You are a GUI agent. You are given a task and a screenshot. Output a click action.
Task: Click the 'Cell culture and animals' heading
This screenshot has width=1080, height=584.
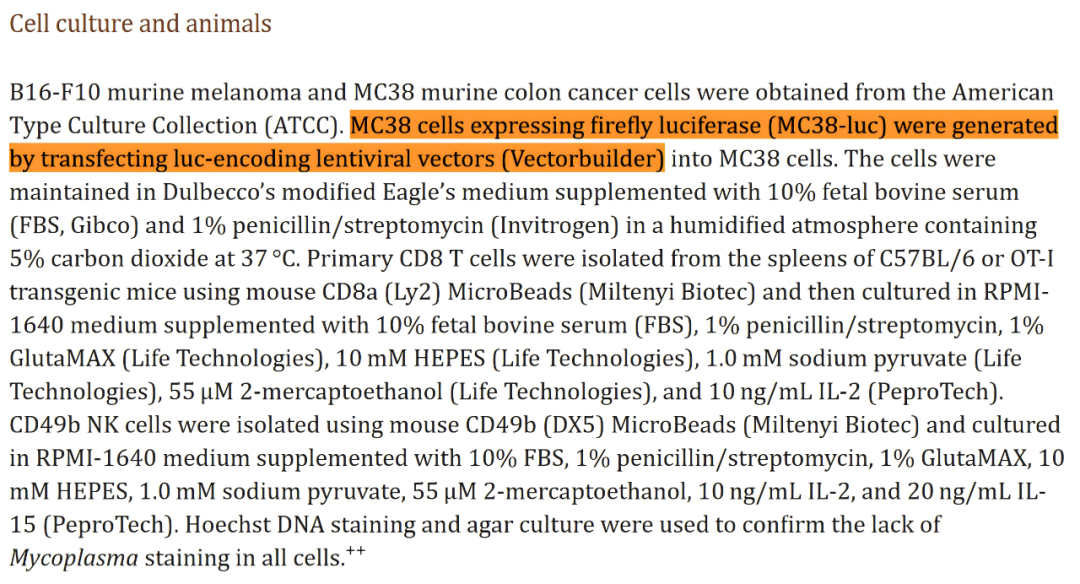(x=141, y=24)
